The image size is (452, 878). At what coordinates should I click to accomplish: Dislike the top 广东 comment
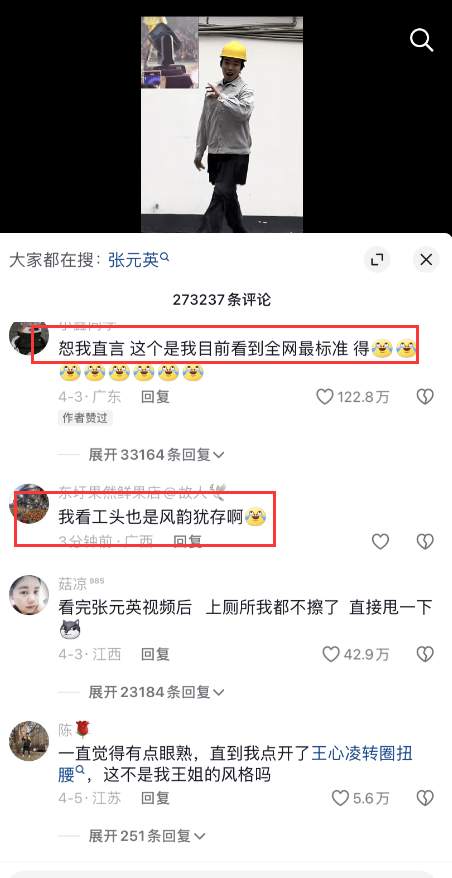tap(425, 397)
